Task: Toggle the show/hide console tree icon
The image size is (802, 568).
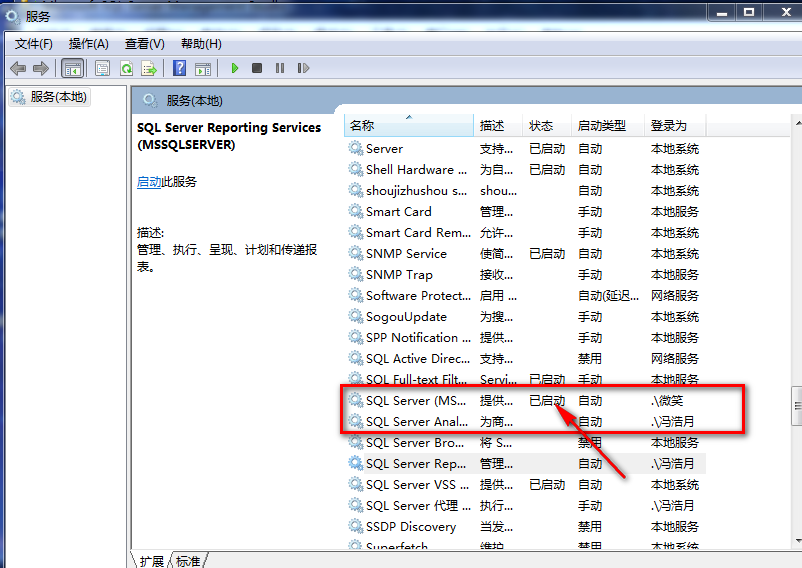Action: coord(72,68)
